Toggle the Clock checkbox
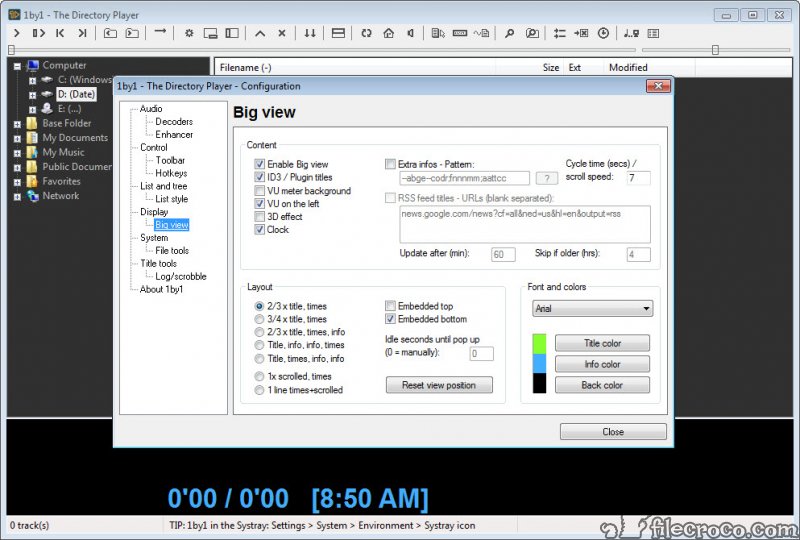Image resolution: width=800 pixels, height=540 pixels. pos(259,229)
